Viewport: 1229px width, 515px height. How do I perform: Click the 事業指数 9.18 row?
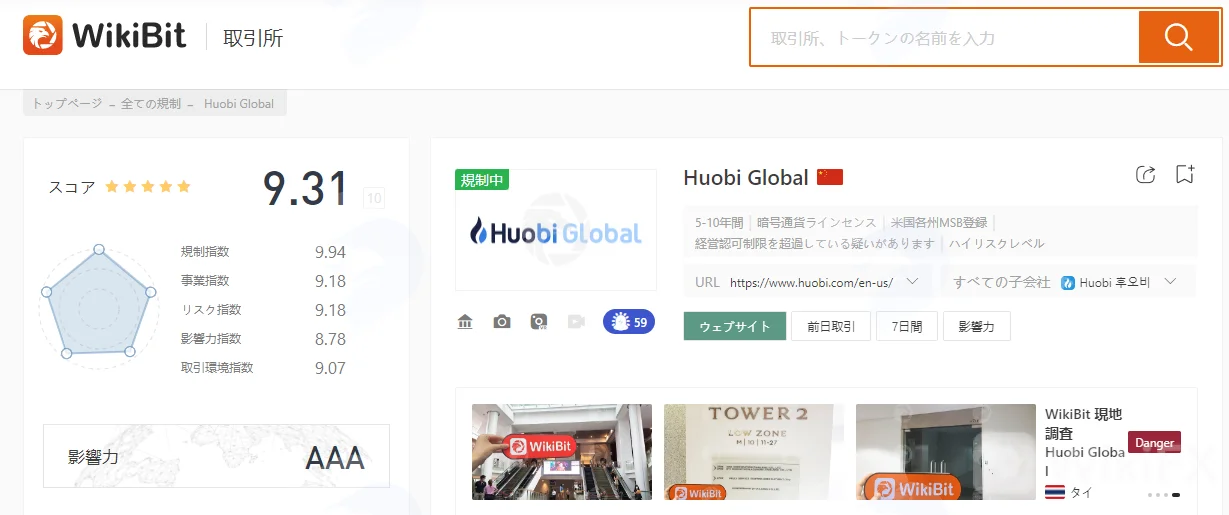coord(263,281)
